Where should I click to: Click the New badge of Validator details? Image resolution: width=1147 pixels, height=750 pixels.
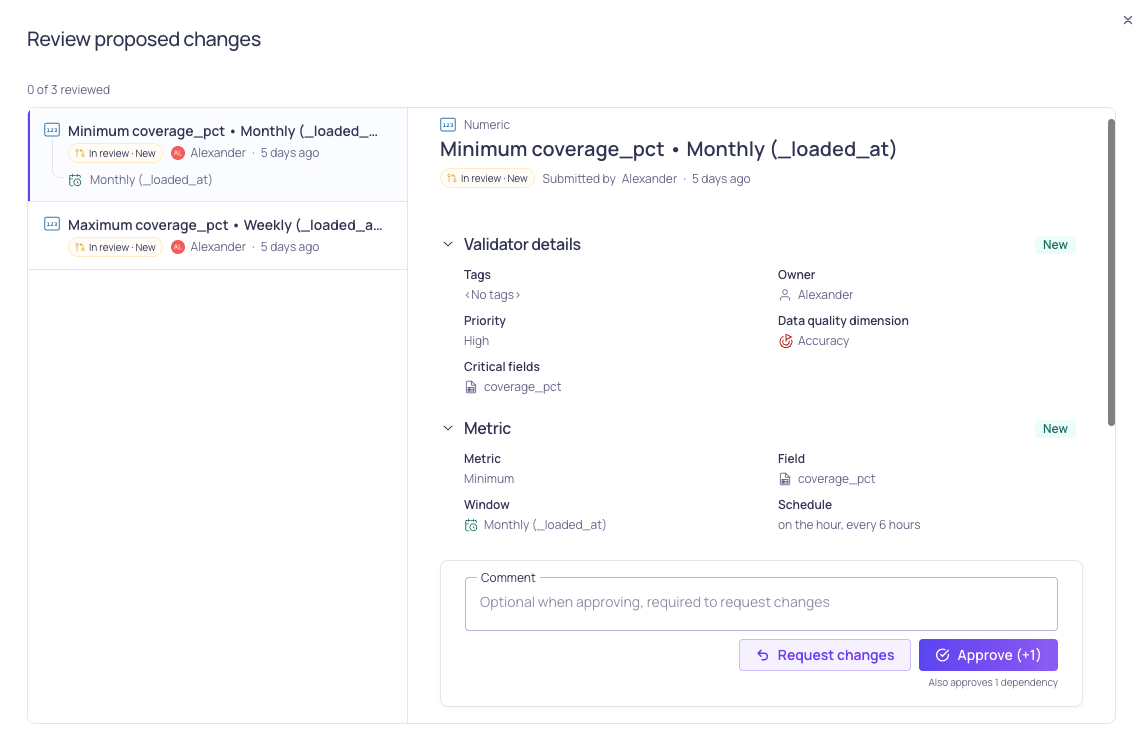click(1055, 245)
